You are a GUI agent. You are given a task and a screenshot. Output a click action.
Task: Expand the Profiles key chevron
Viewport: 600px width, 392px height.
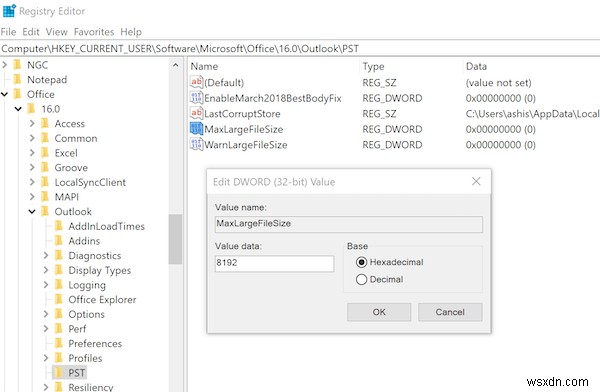click(x=46, y=358)
